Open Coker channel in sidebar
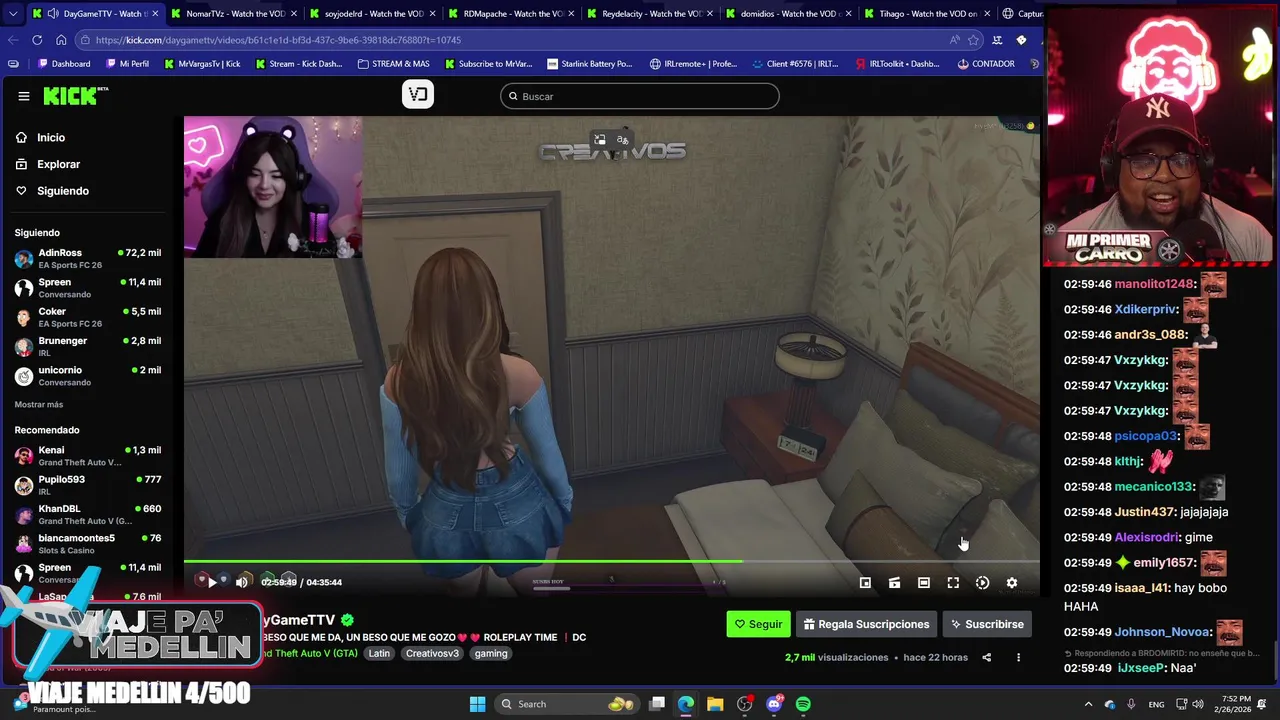This screenshot has width=1280, height=720. [x=88, y=317]
